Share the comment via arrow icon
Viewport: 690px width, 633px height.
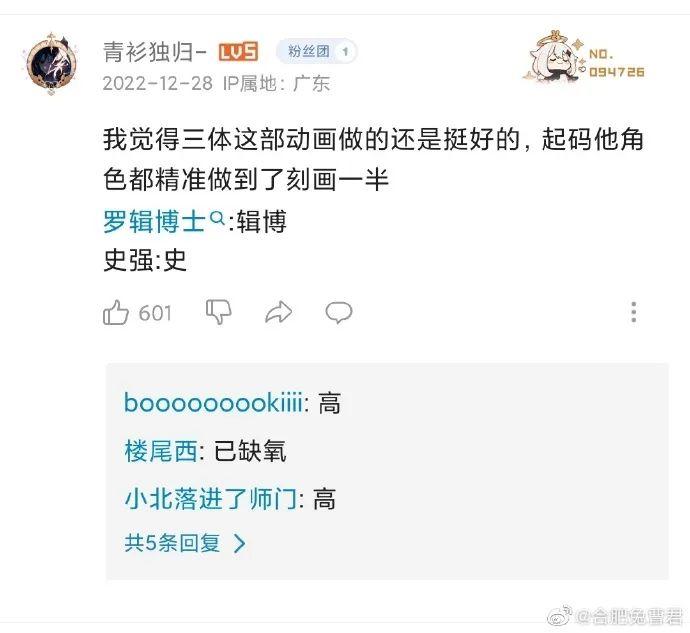pos(279,312)
